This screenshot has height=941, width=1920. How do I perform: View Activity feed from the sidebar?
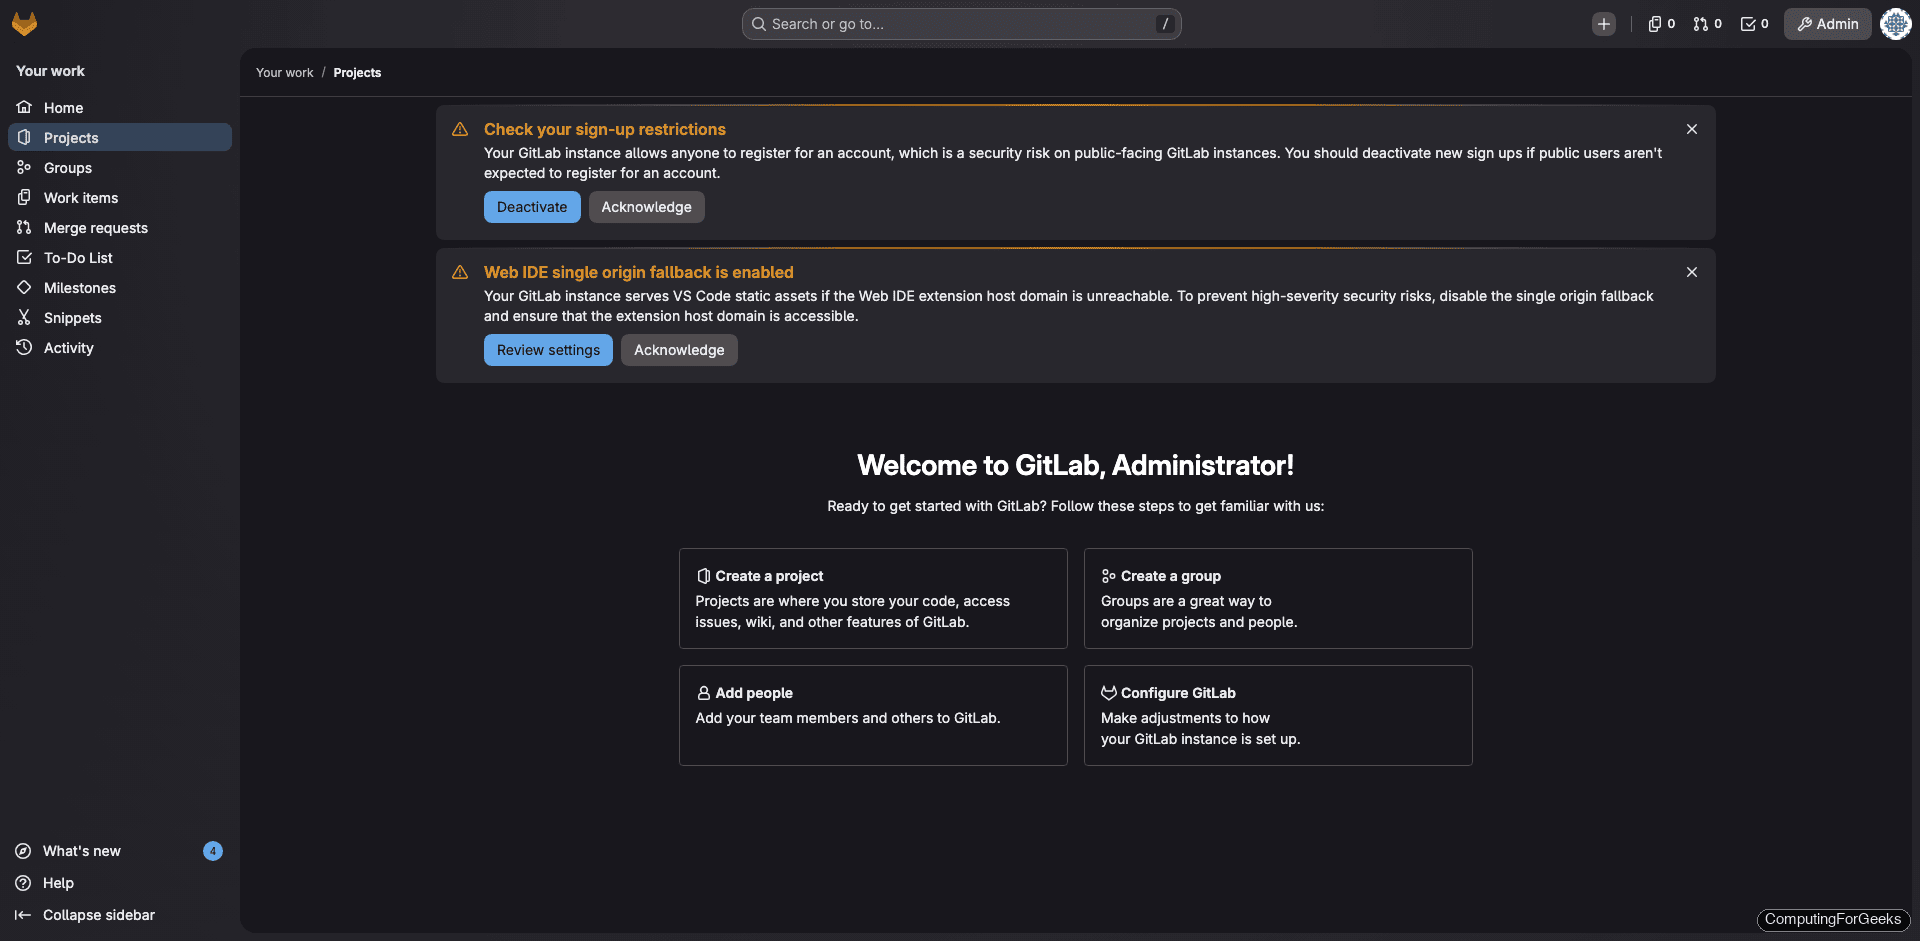tap(69, 347)
